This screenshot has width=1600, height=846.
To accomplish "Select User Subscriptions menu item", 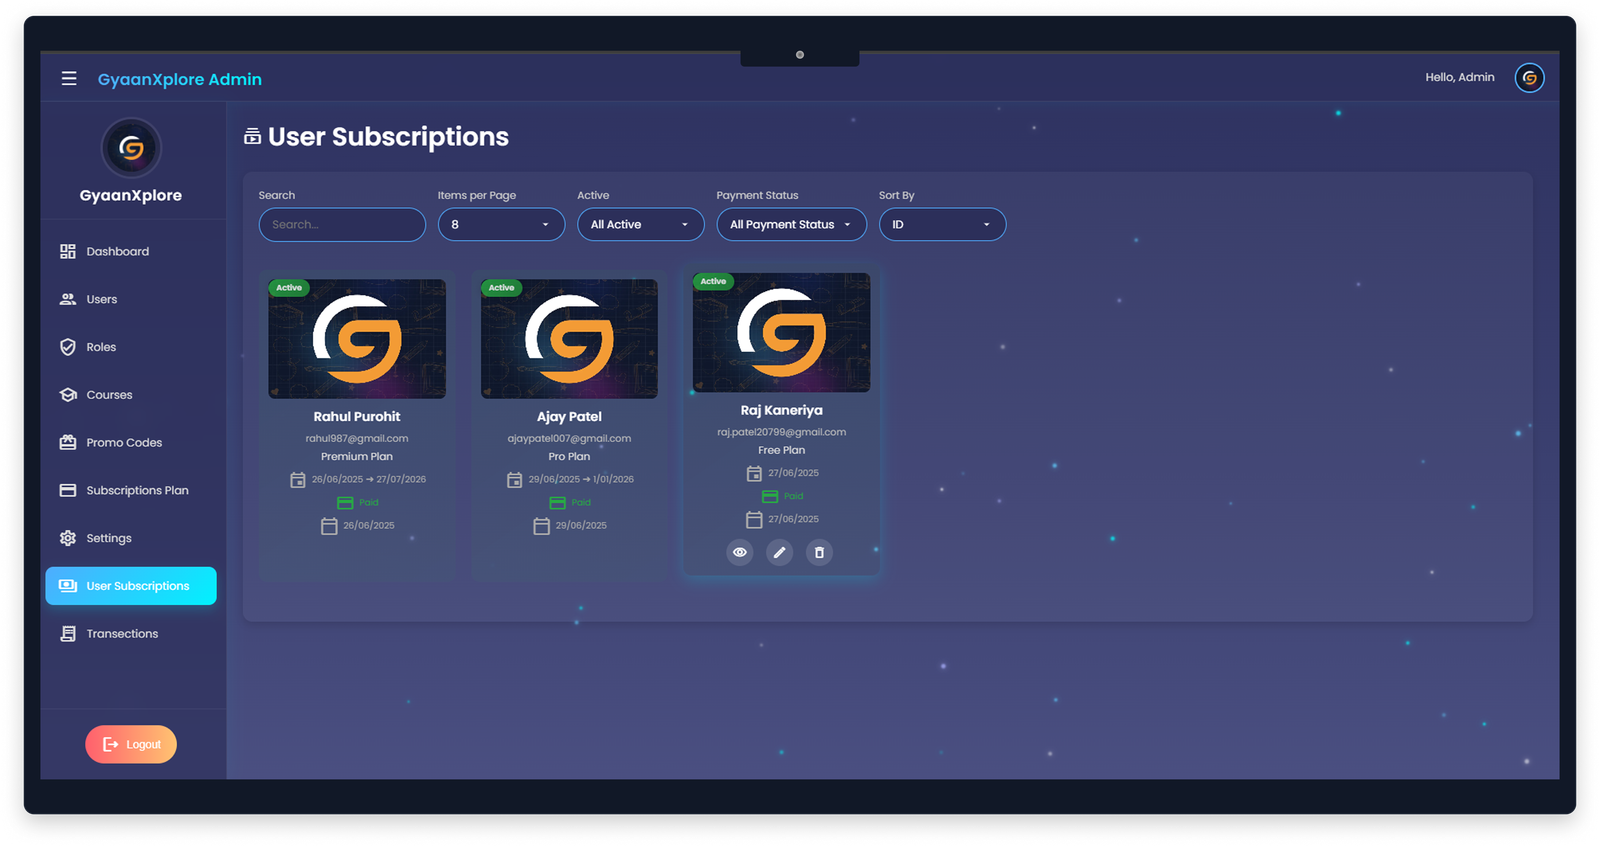I will (x=131, y=586).
